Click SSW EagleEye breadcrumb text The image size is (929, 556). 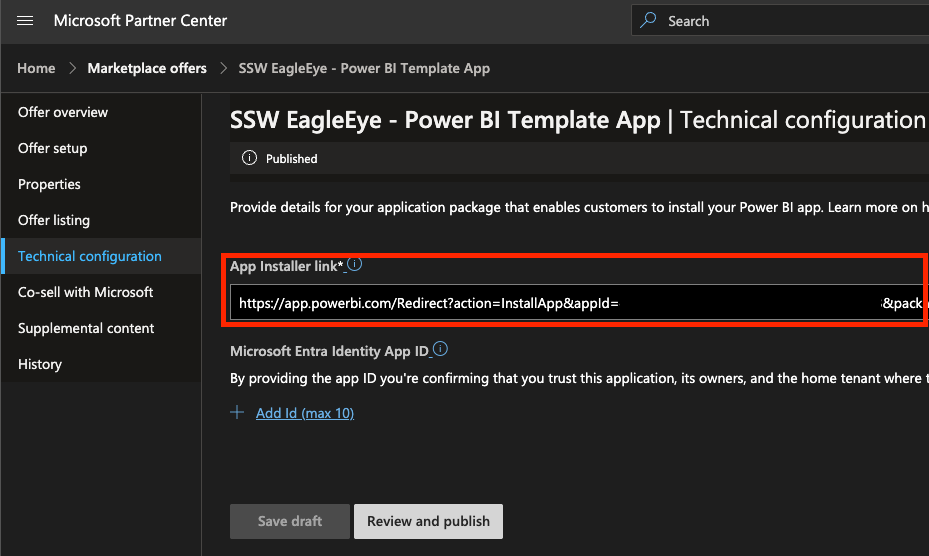pos(364,68)
